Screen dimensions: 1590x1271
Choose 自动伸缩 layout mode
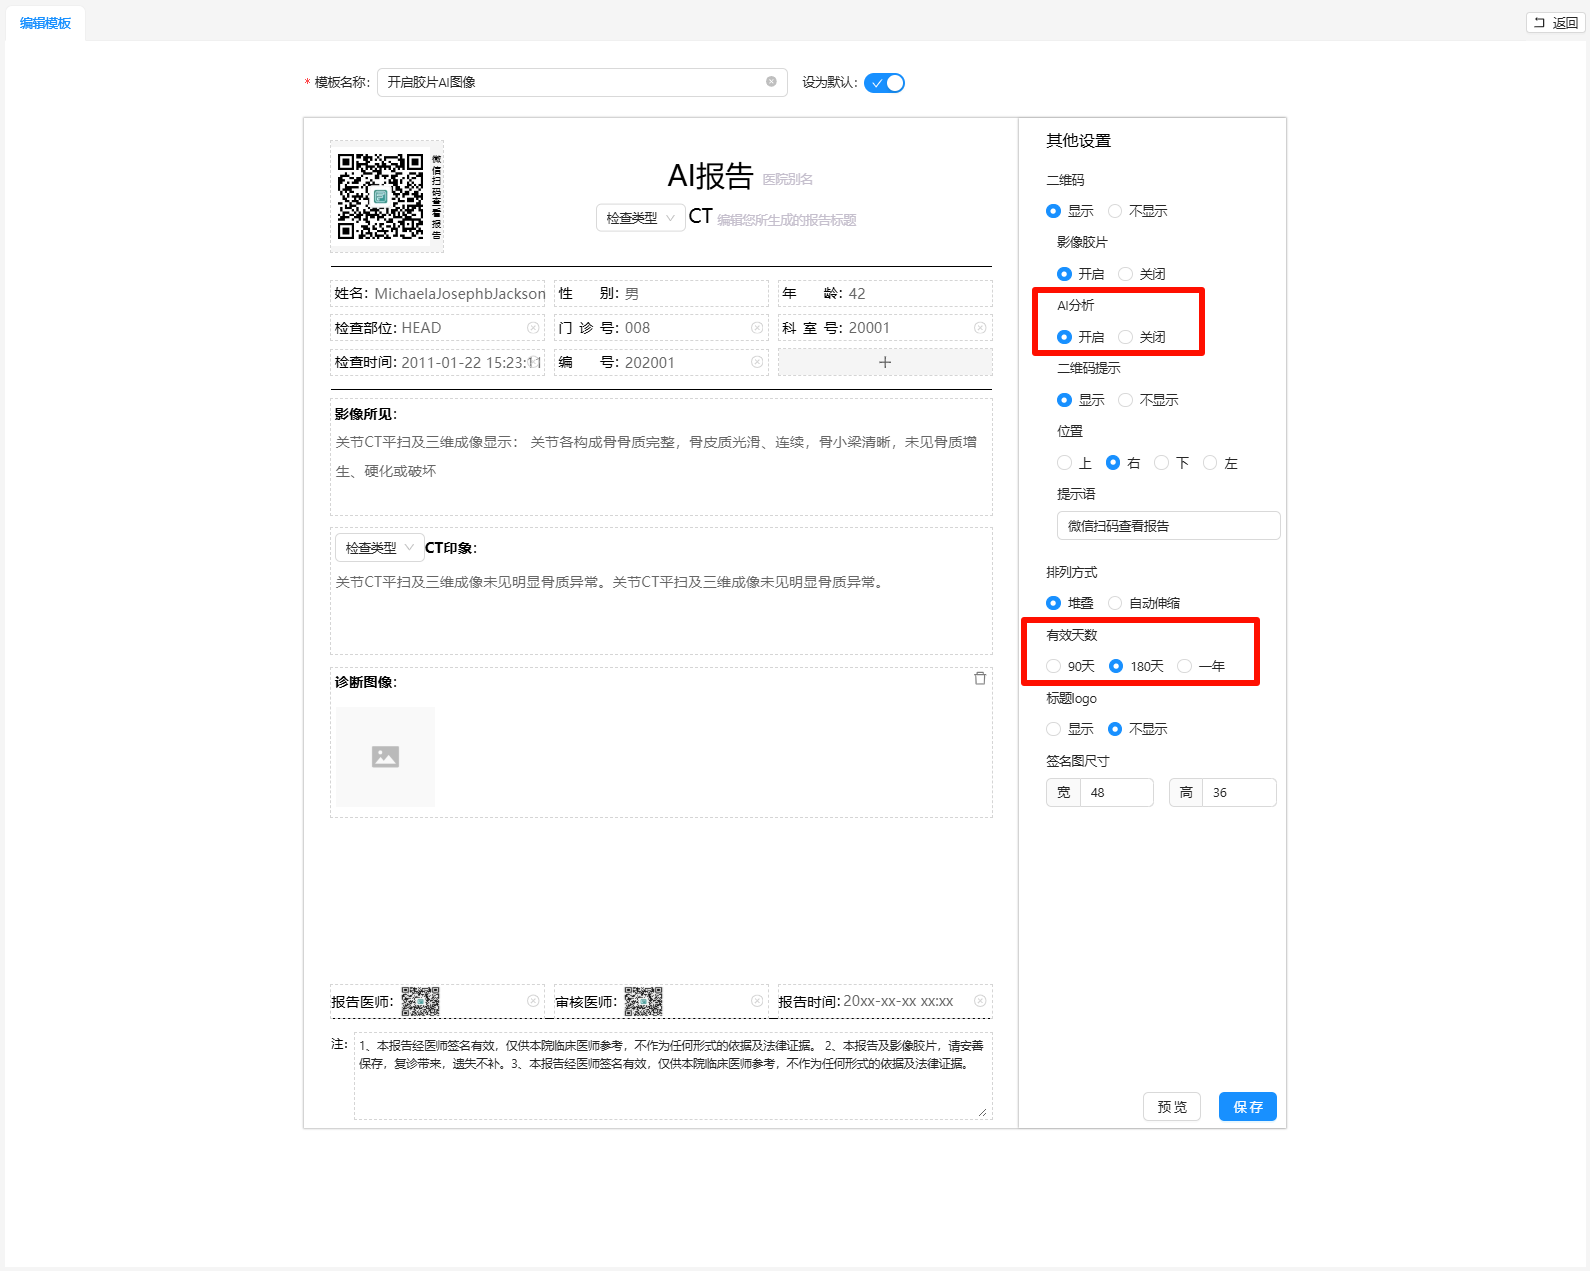(x=1115, y=603)
